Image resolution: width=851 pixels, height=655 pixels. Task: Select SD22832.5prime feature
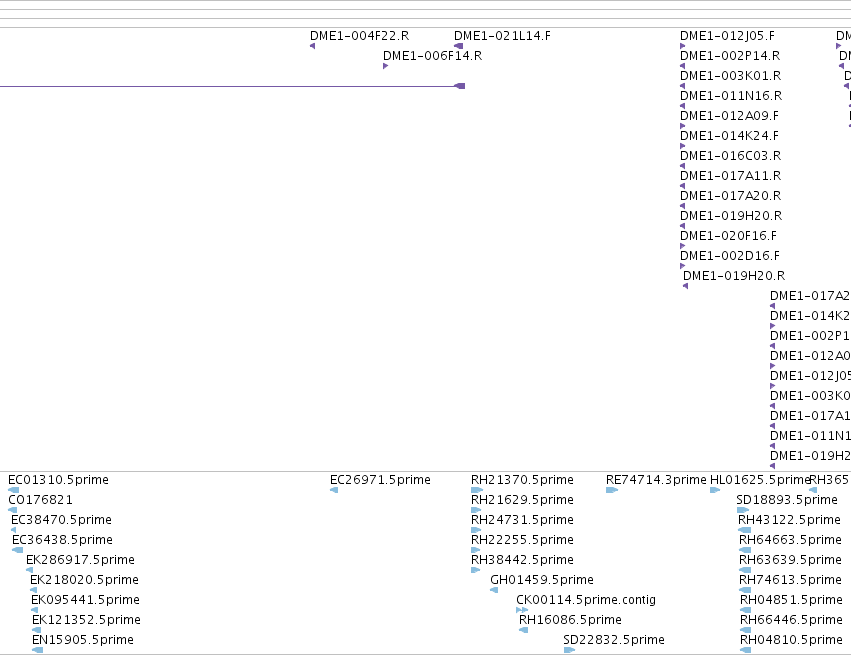click(614, 640)
